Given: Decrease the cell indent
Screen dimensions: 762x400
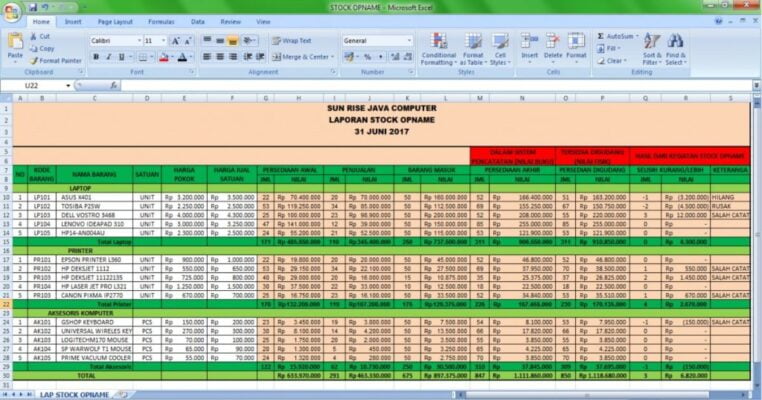Looking at the screenshot, I should click(x=248, y=57).
